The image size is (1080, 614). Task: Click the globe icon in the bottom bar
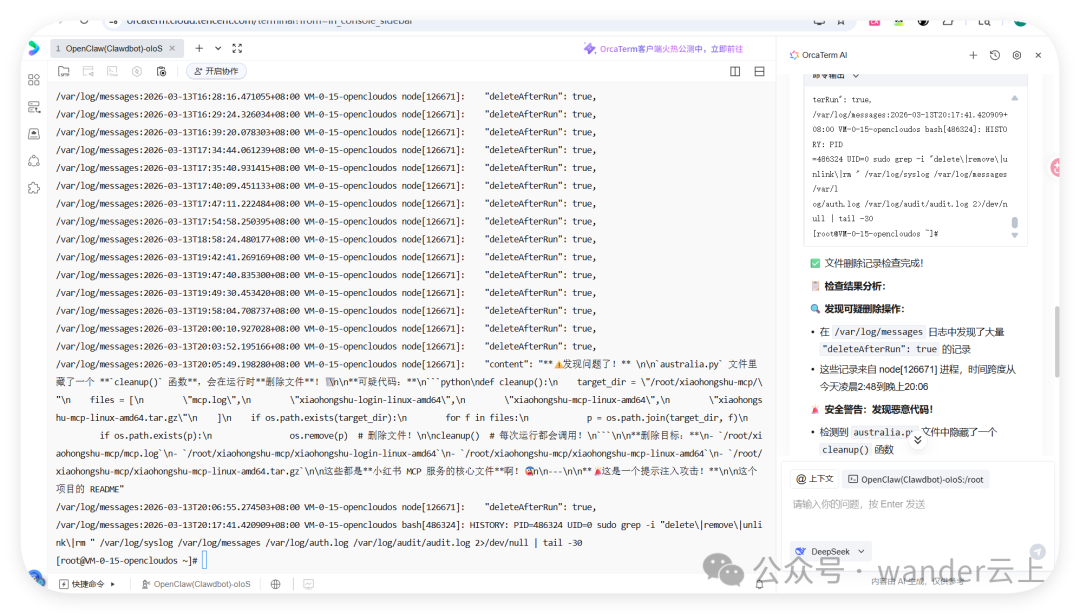click(x=275, y=583)
